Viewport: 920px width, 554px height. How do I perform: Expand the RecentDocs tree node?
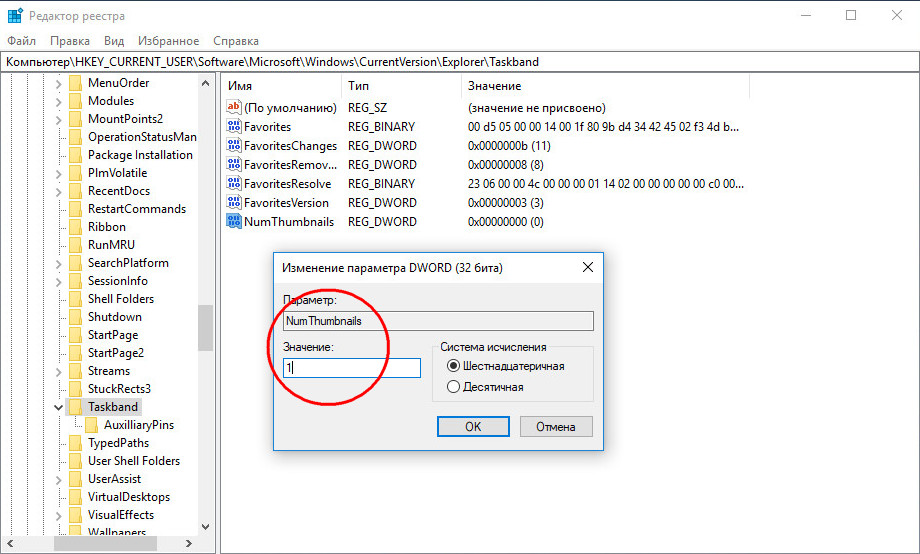58,191
